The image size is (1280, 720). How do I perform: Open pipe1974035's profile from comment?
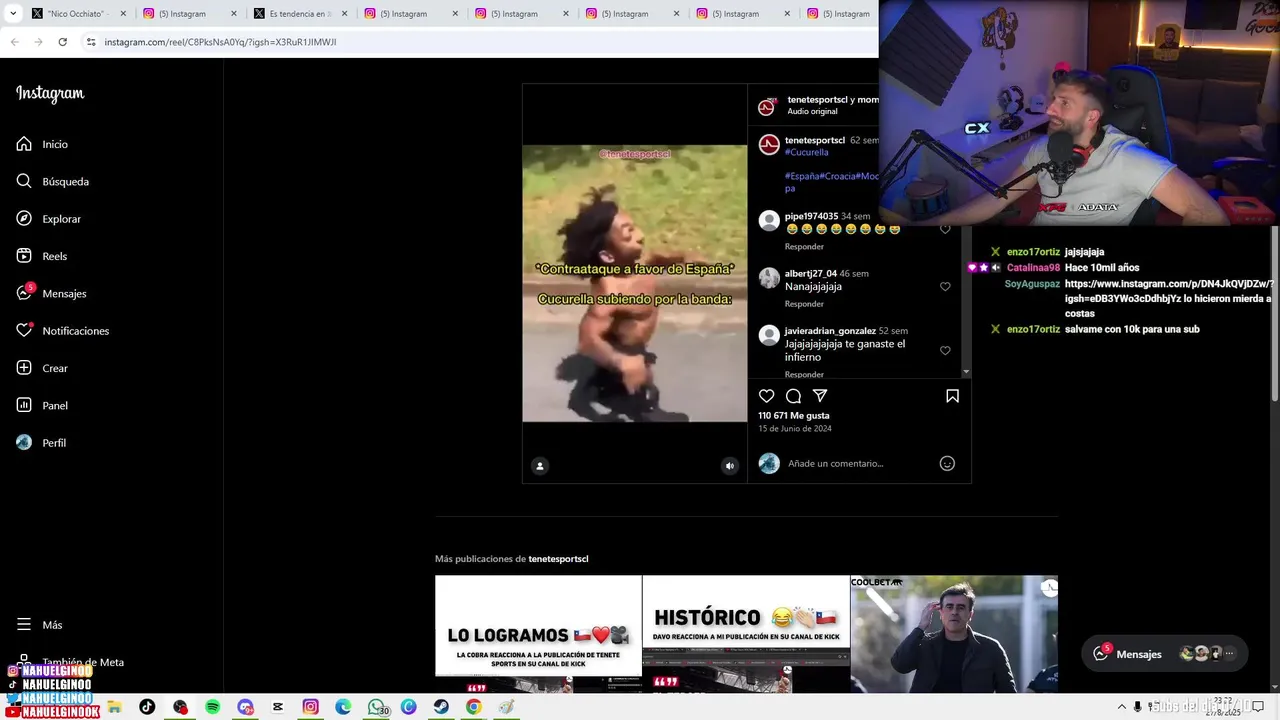(x=811, y=216)
